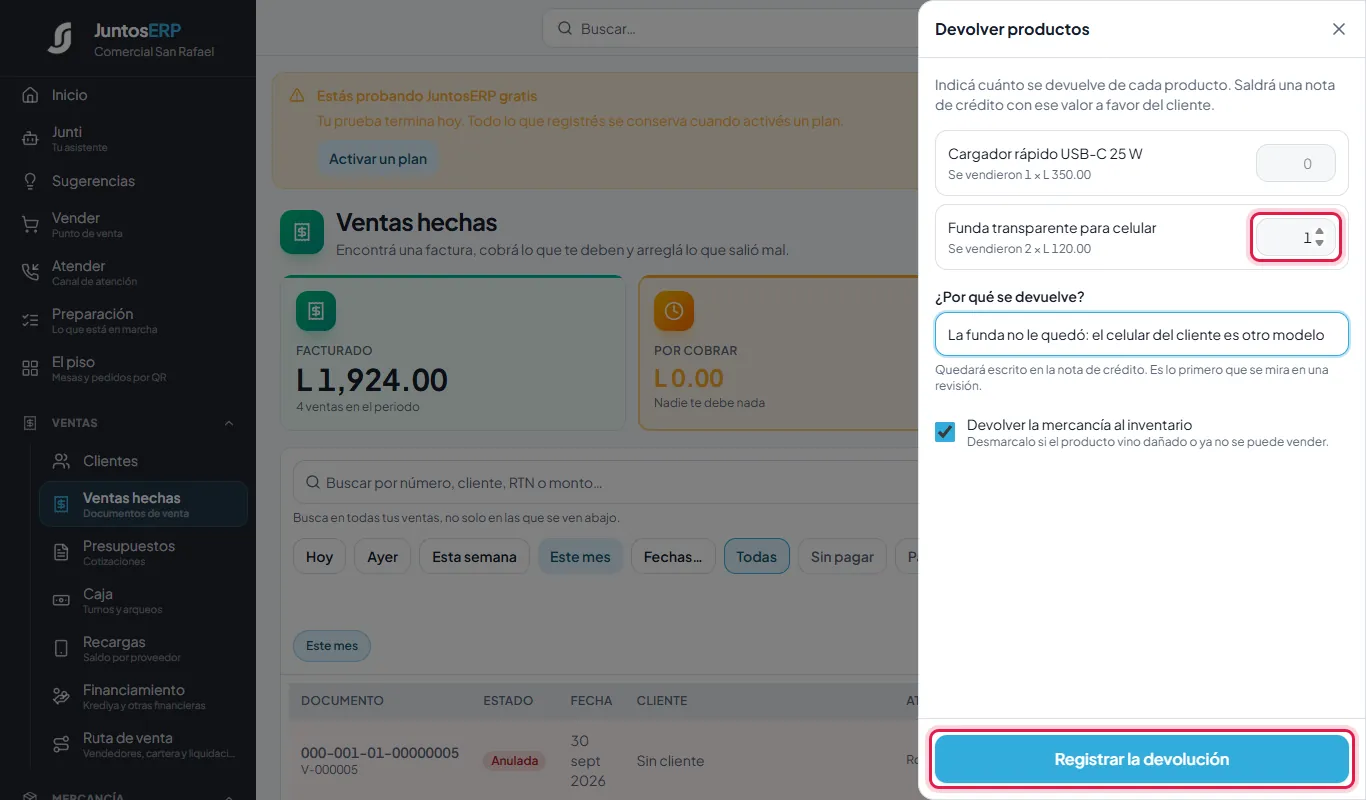This screenshot has height=800, width=1366.
Task: Click the Recargas phone icon
Action: [x=61, y=649]
